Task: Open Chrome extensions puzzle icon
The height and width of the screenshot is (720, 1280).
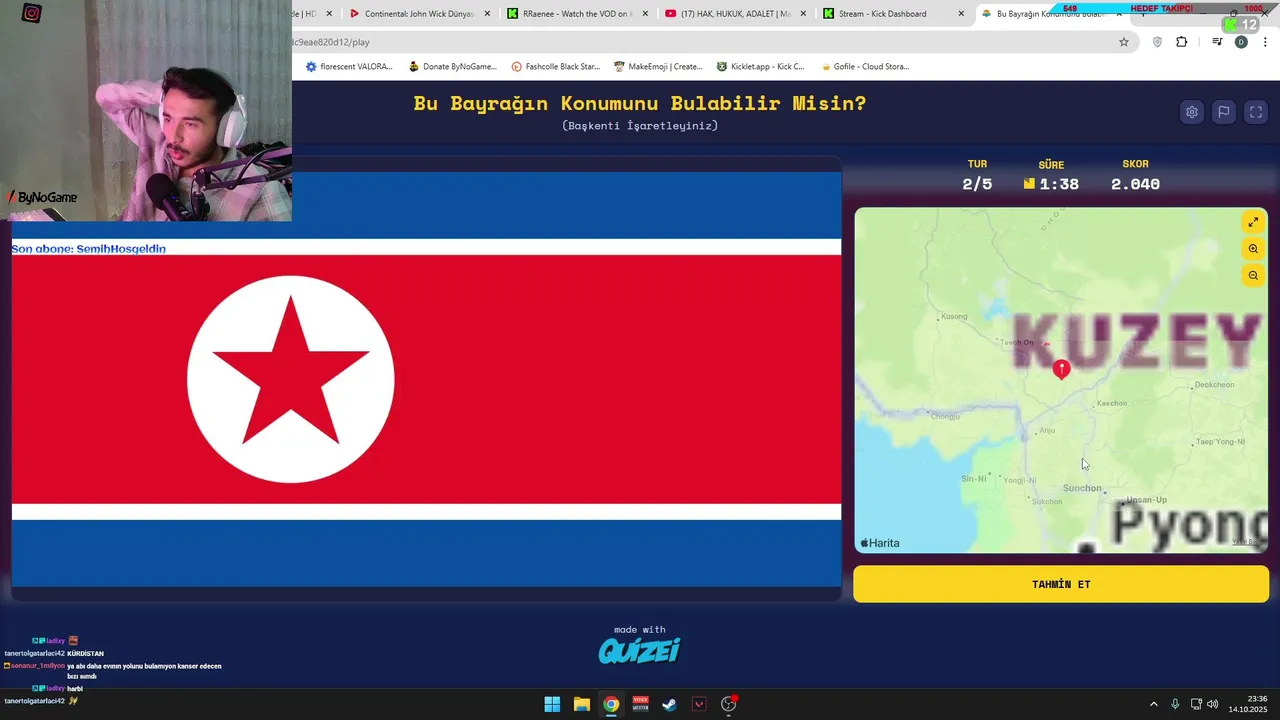Action: pos(1181,42)
